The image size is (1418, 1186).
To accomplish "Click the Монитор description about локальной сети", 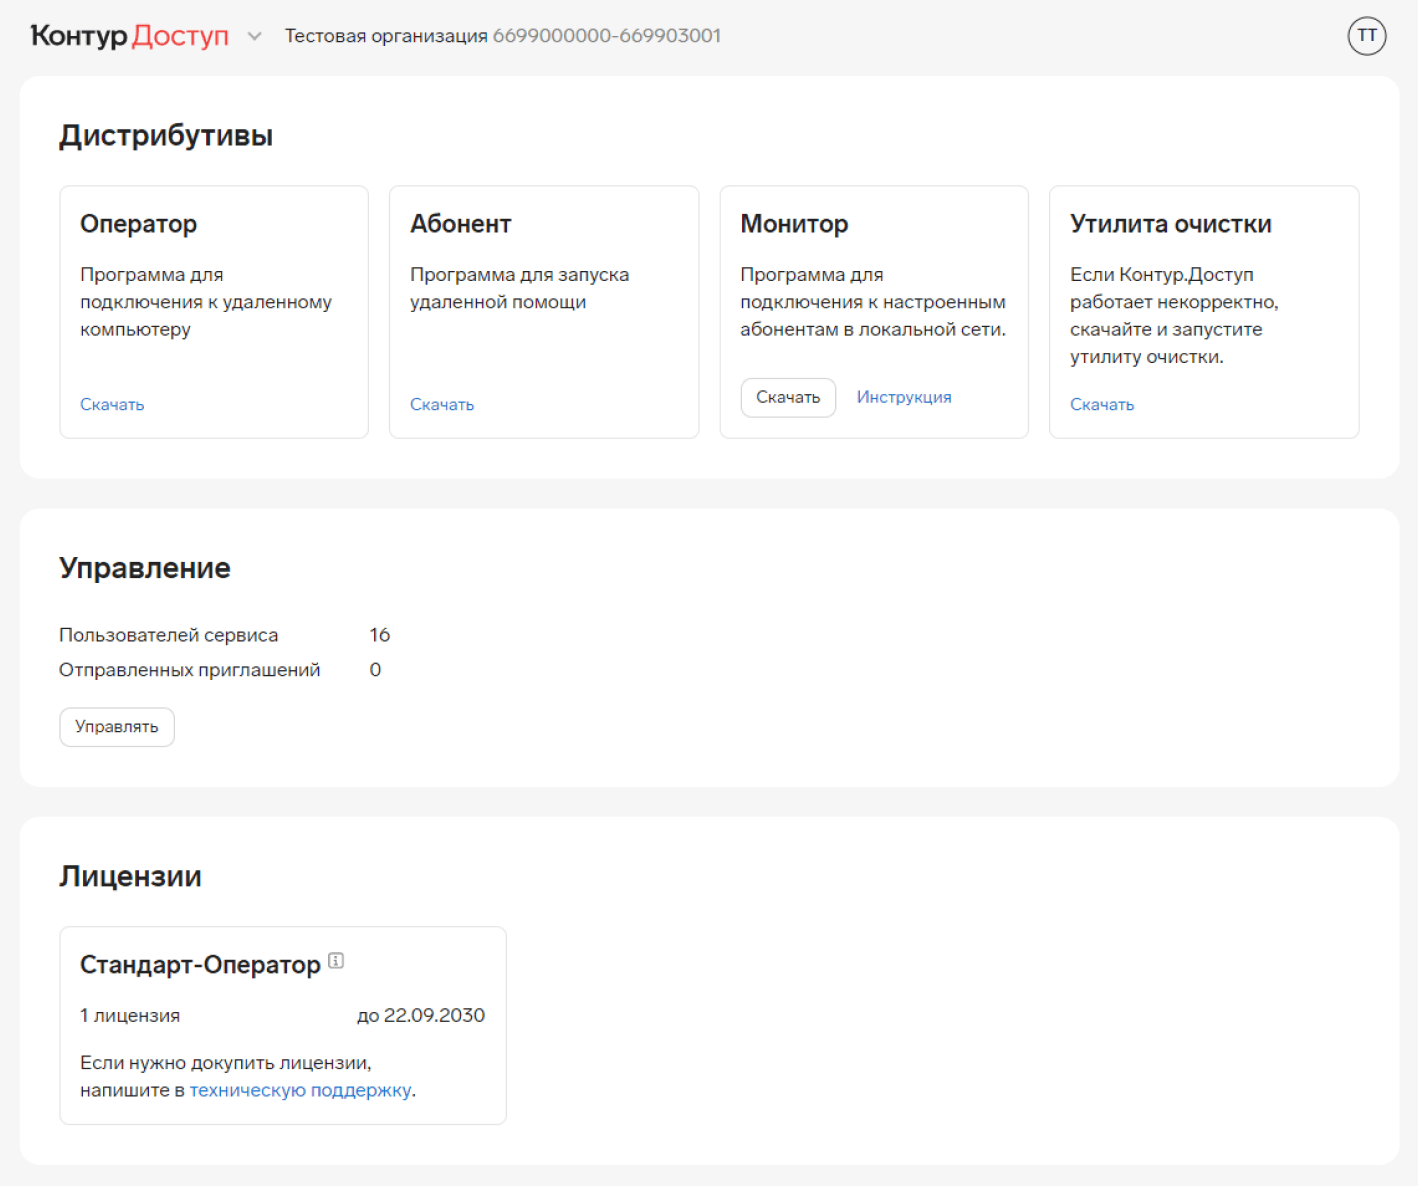I will pos(873,302).
